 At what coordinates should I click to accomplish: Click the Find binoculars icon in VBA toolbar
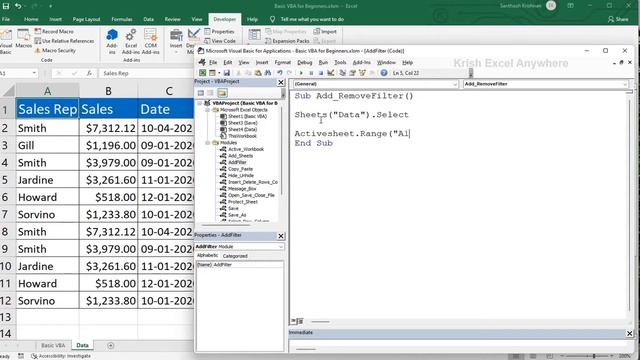click(x=268, y=73)
